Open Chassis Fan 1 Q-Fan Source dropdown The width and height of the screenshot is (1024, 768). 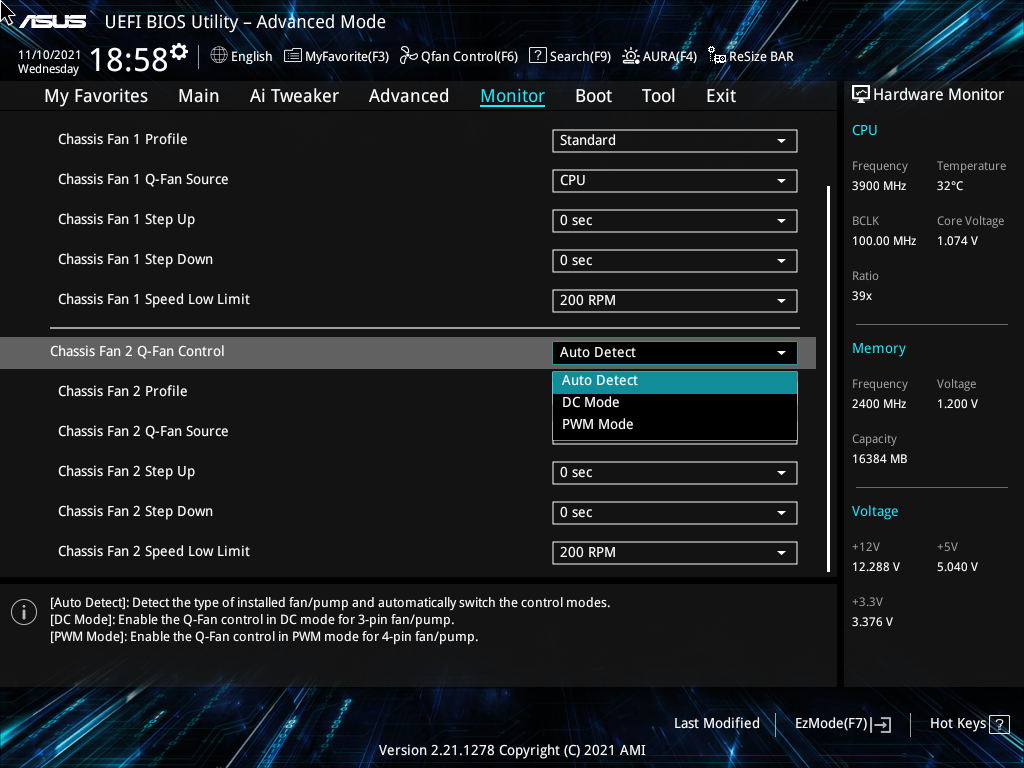coord(675,180)
